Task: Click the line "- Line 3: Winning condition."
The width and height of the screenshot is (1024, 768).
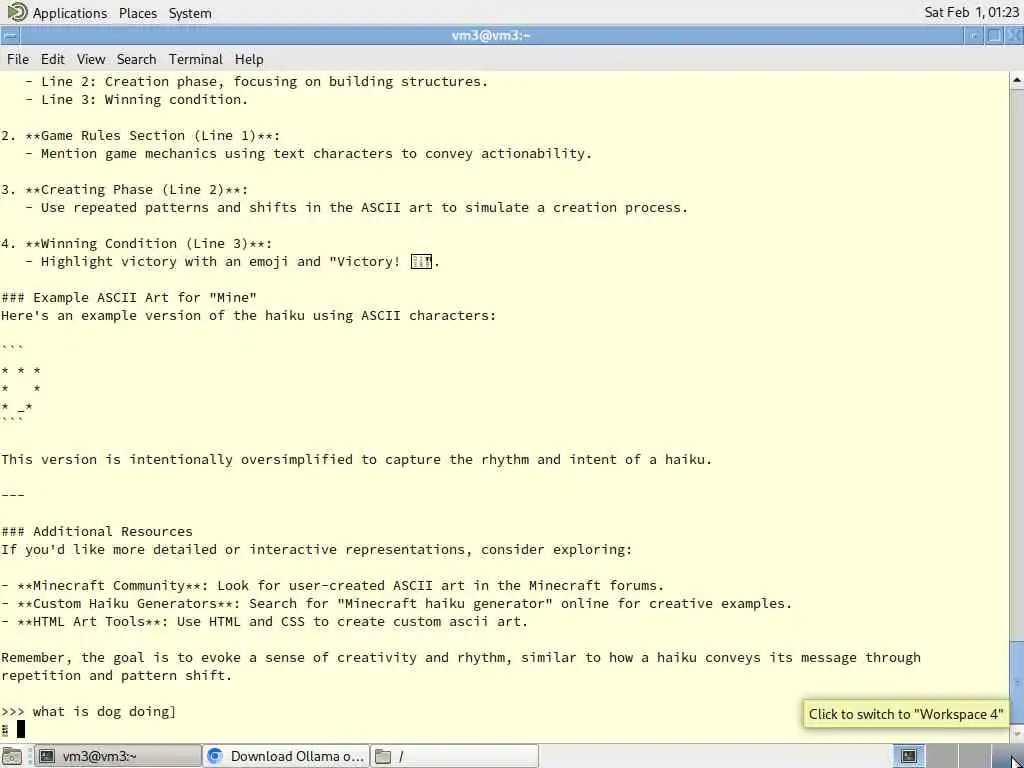Action: [x=136, y=100]
